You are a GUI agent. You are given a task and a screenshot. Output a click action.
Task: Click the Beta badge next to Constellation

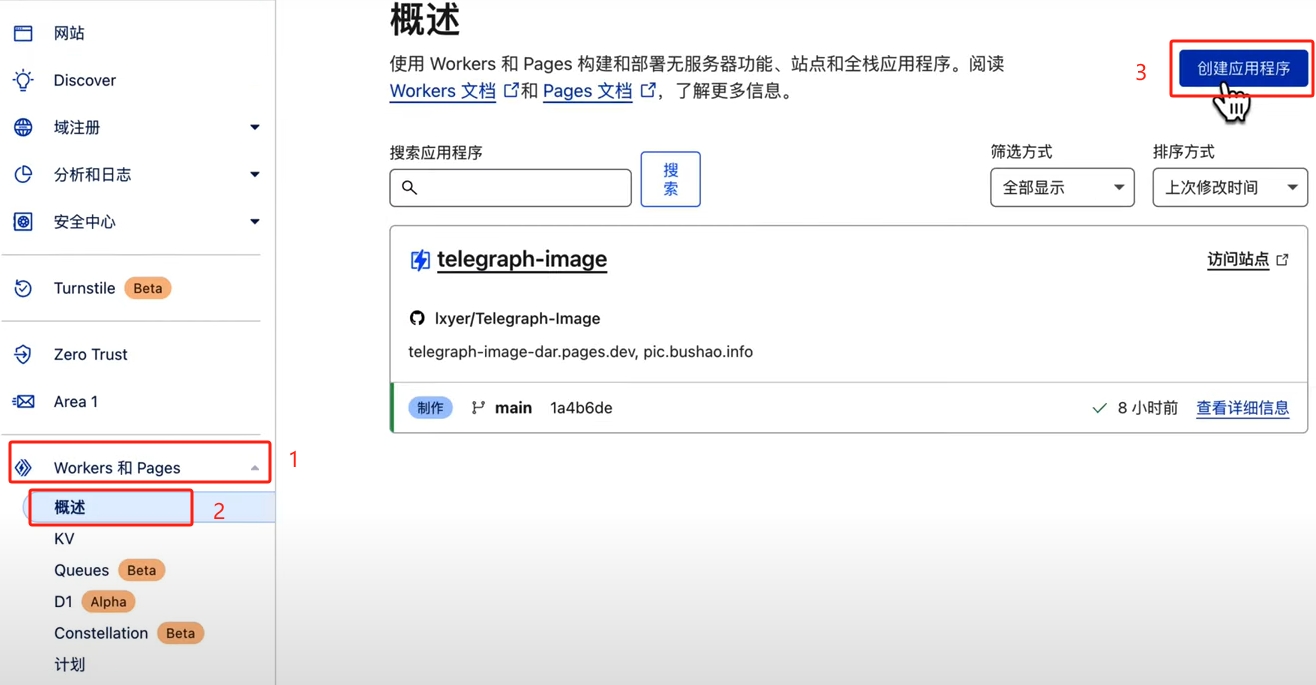point(180,633)
